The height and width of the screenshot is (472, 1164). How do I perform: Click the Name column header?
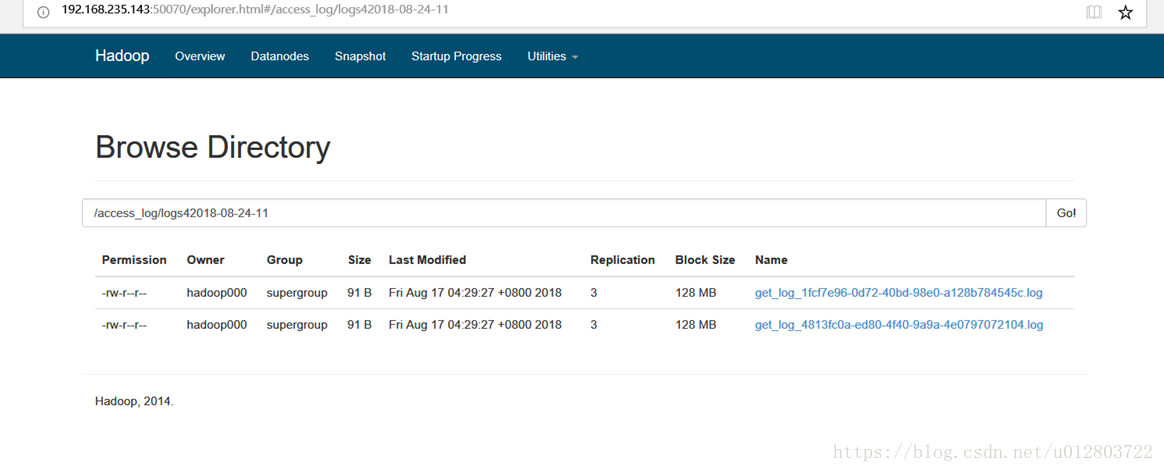pos(771,260)
